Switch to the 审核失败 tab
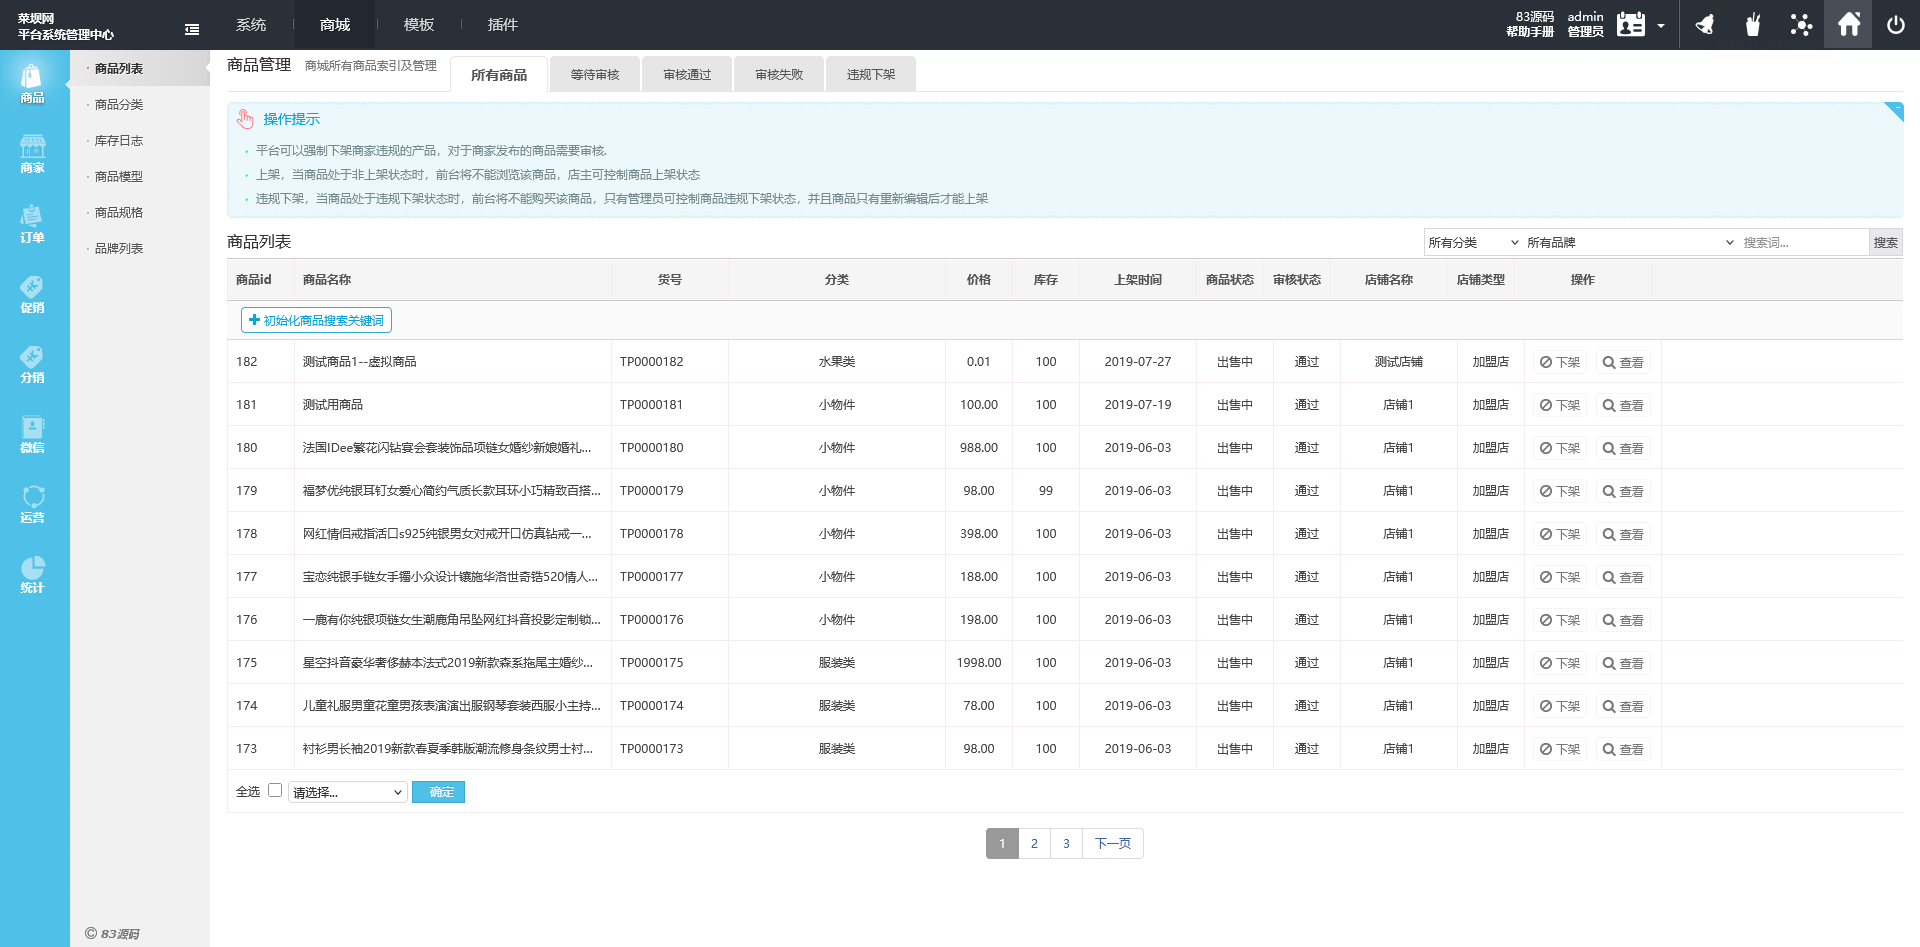This screenshot has height=947, width=1920. click(x=779, y=75)
